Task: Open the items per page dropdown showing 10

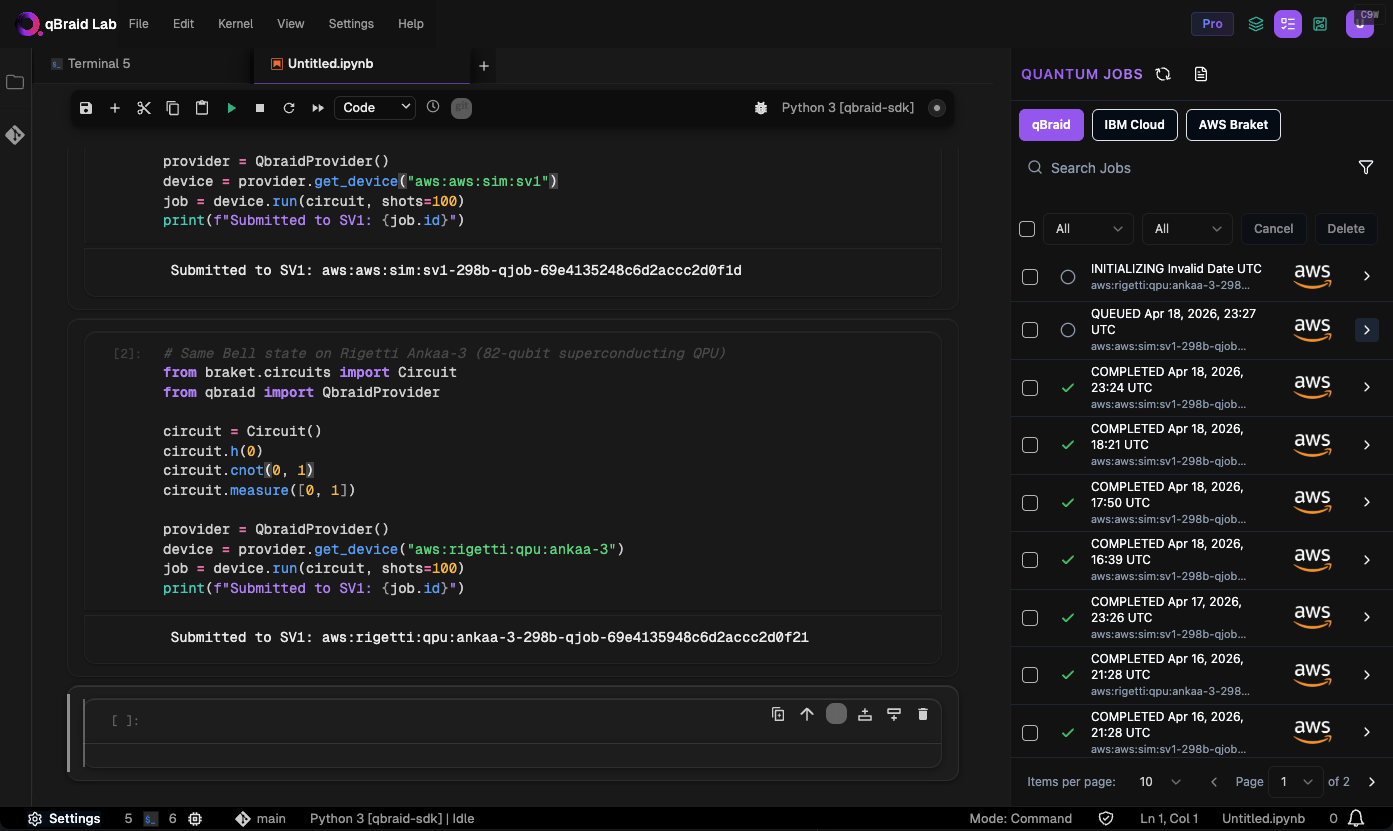Action: click(1161, 782)
